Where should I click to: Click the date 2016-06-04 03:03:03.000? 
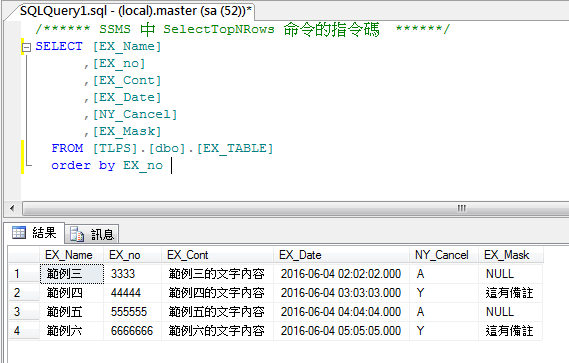pyautogui.click(x=341, y=293)
